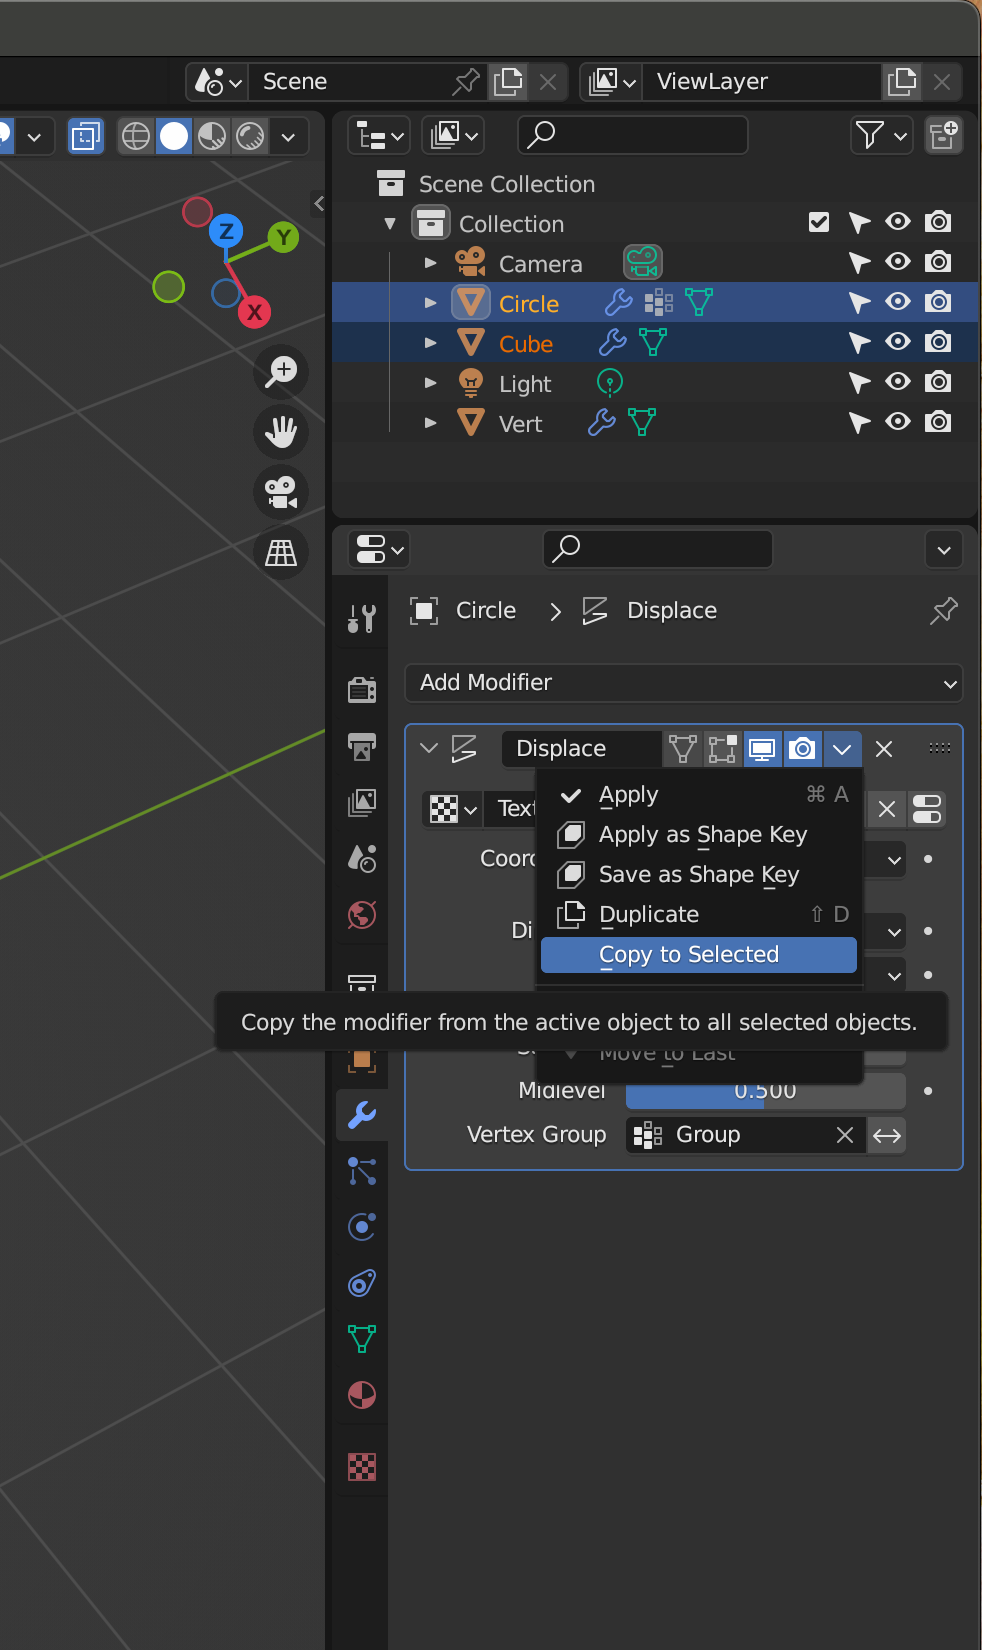Hide Circle in viewport eye icon
Viewport: 982px width, 1650px height.
coord(898,302)
